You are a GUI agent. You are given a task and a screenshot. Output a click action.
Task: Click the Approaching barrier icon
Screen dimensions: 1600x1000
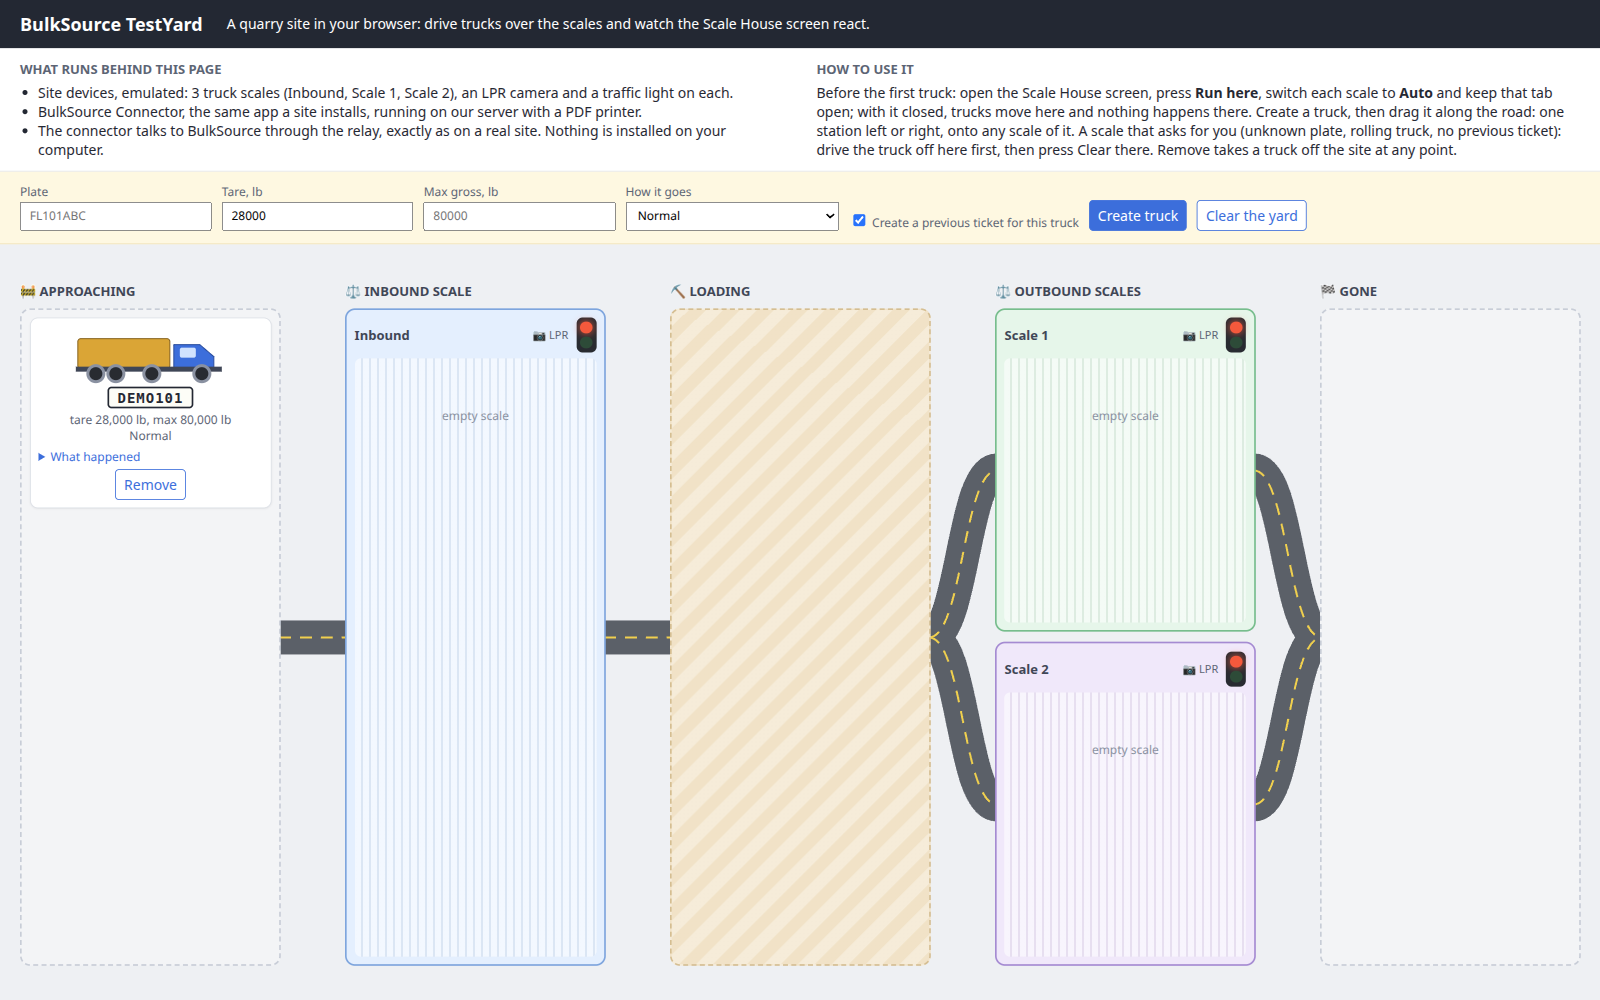tap(28, 291)
